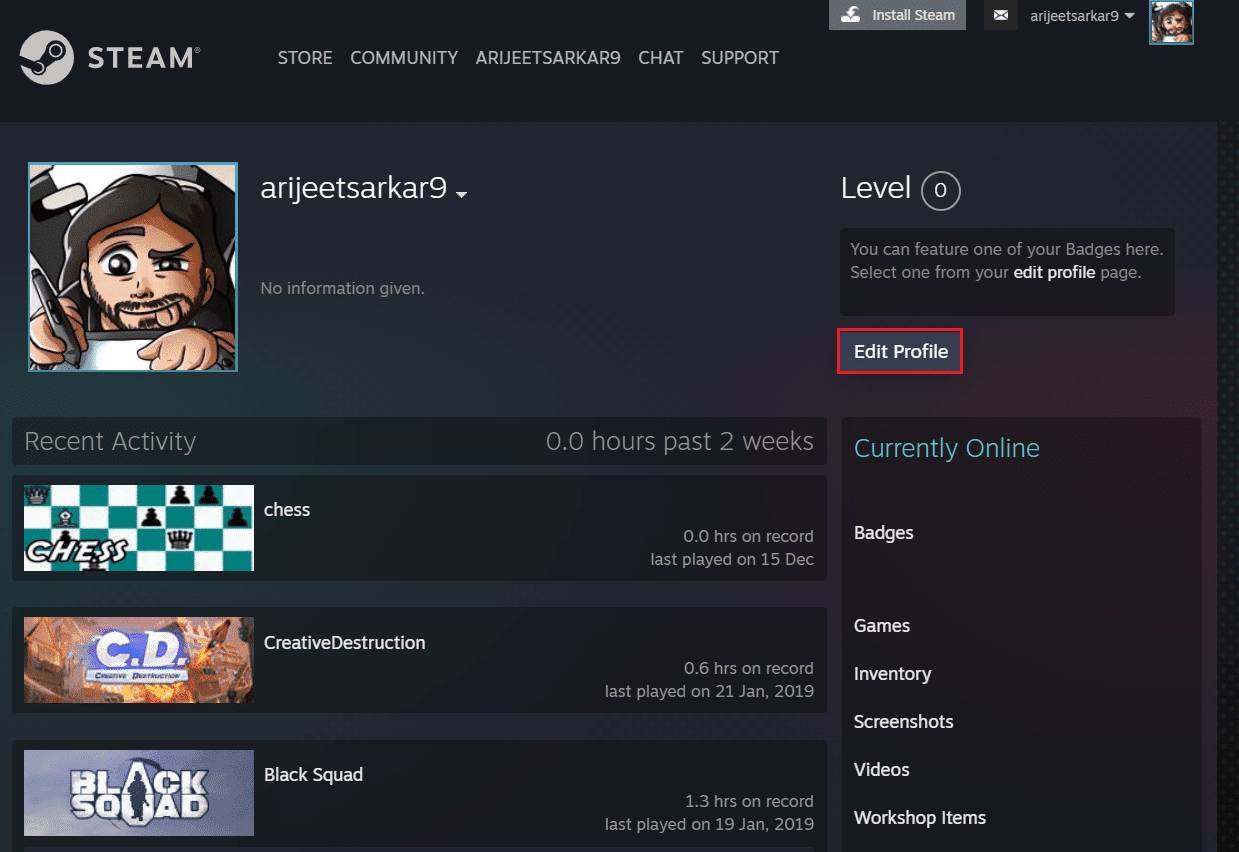The height and width of the screenshot is (852, 1239).
Task: Open notifications via the envelope icon
Action: click(x=1000, y=15)
